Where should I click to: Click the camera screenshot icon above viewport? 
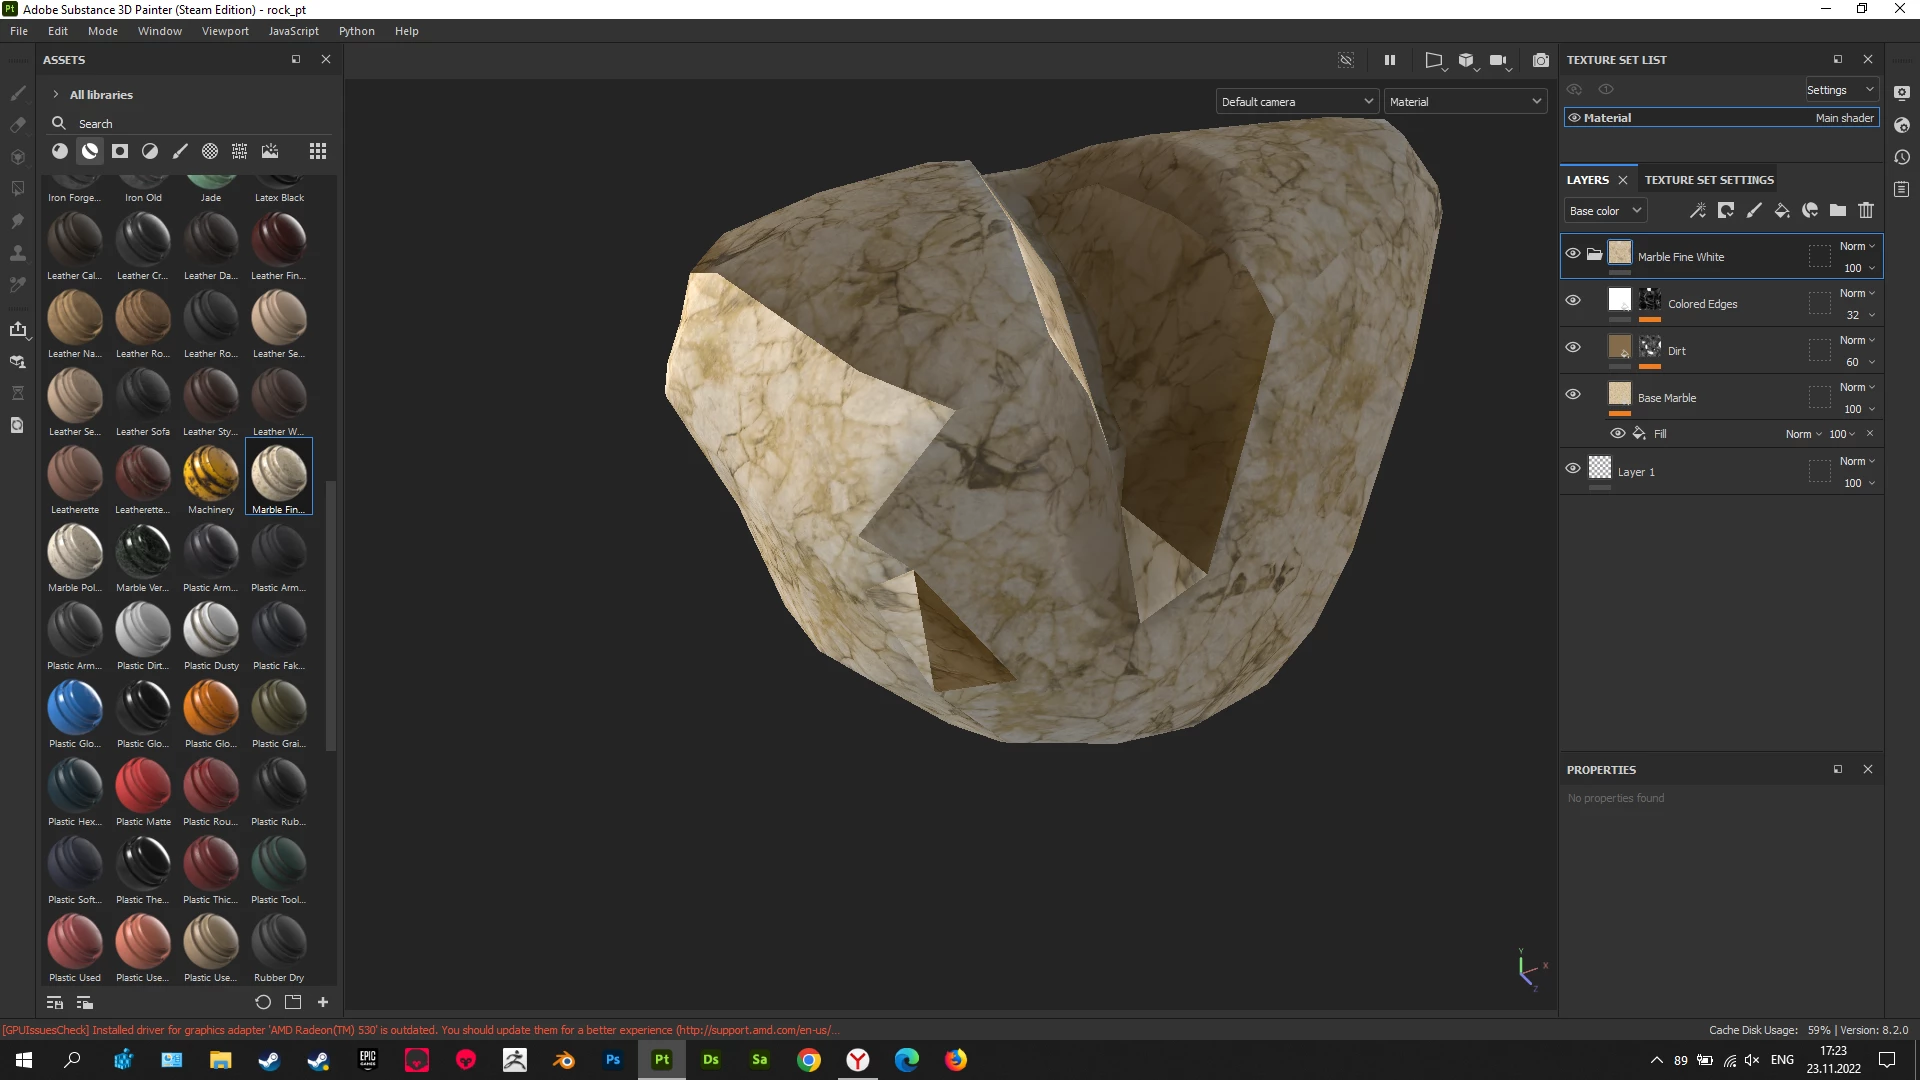[x=1541, y=60]
